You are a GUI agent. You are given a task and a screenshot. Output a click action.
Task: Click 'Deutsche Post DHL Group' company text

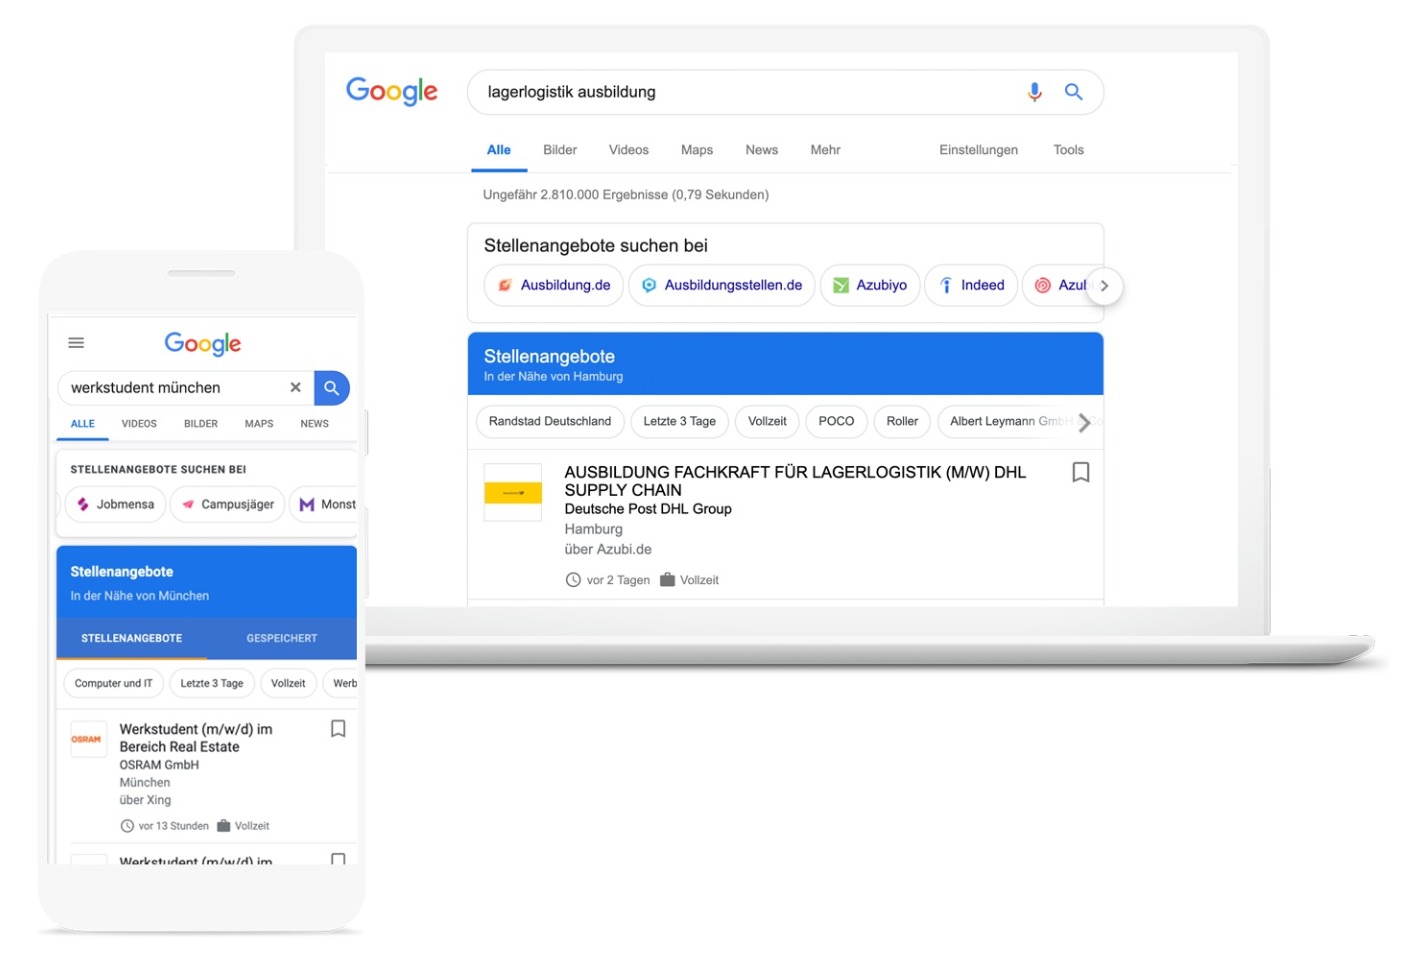tap(648, 509)
